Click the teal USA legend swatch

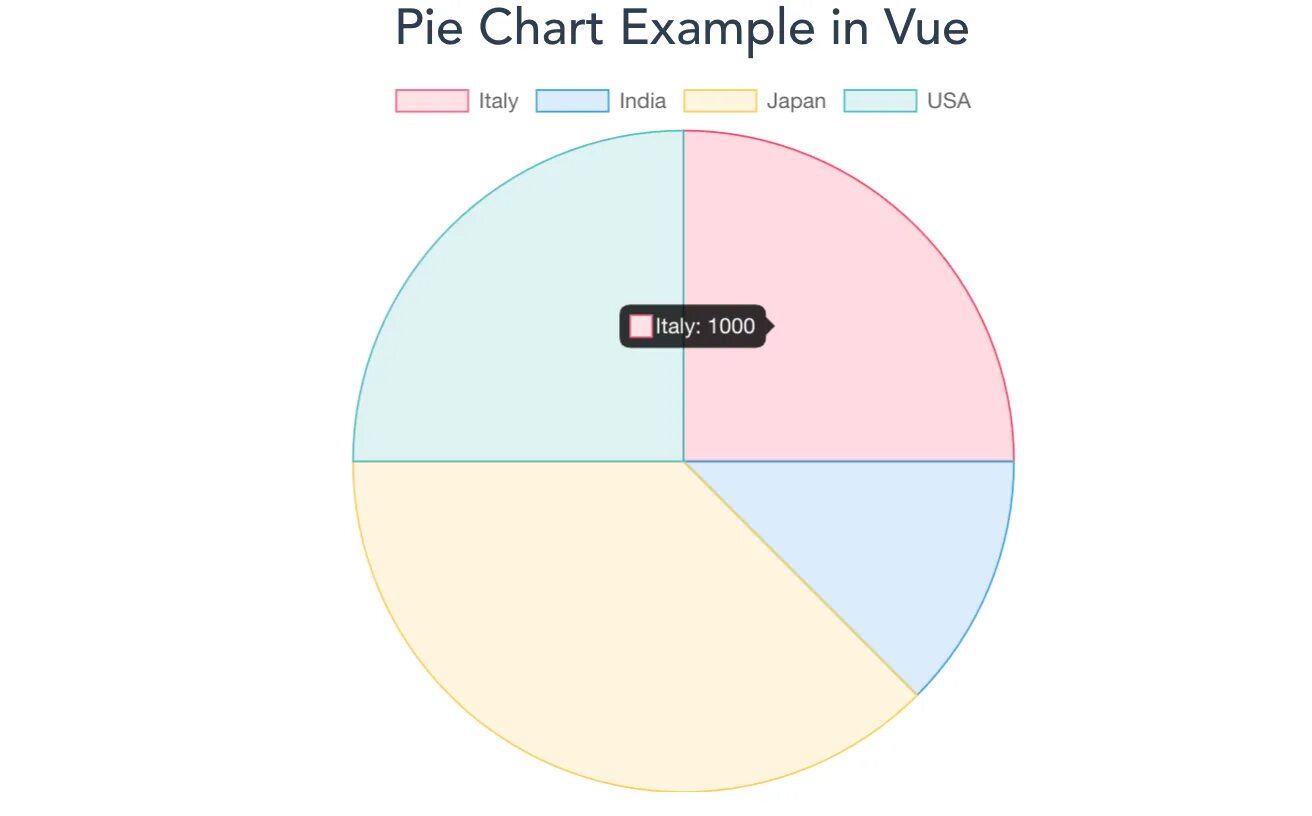(880, 101)
